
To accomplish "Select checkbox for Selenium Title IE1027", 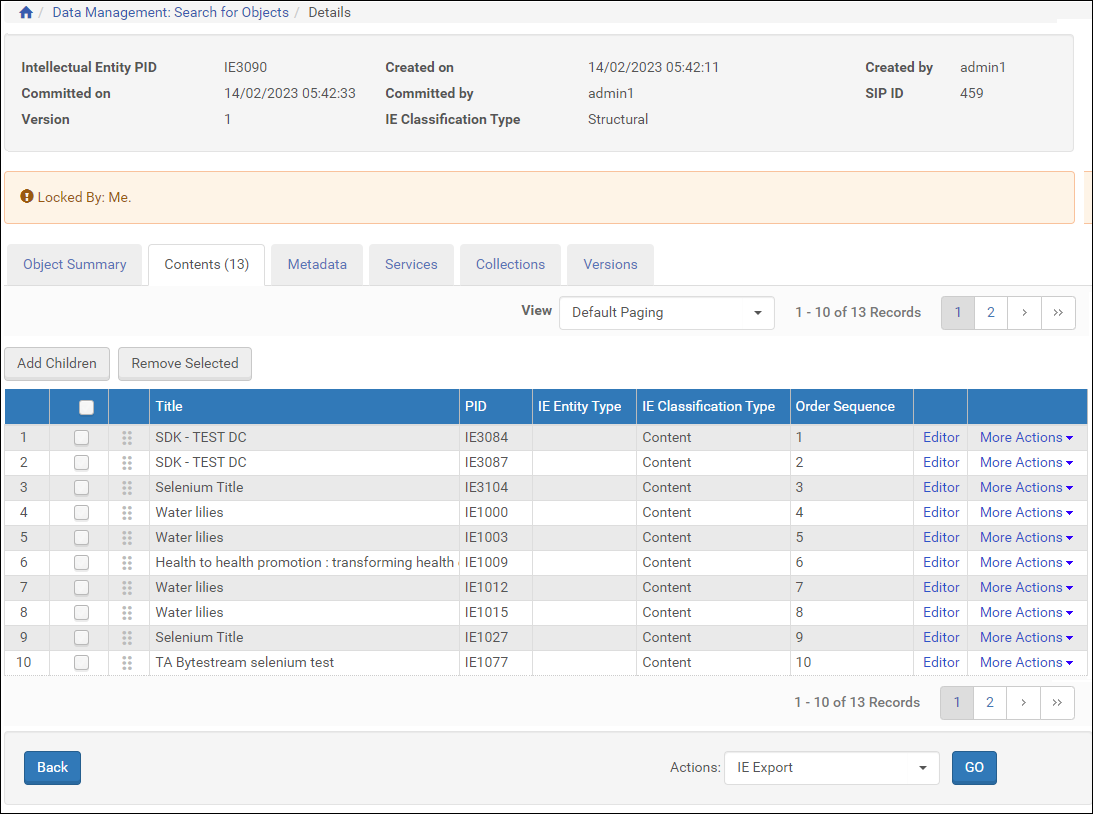I will tap(82, 638).
